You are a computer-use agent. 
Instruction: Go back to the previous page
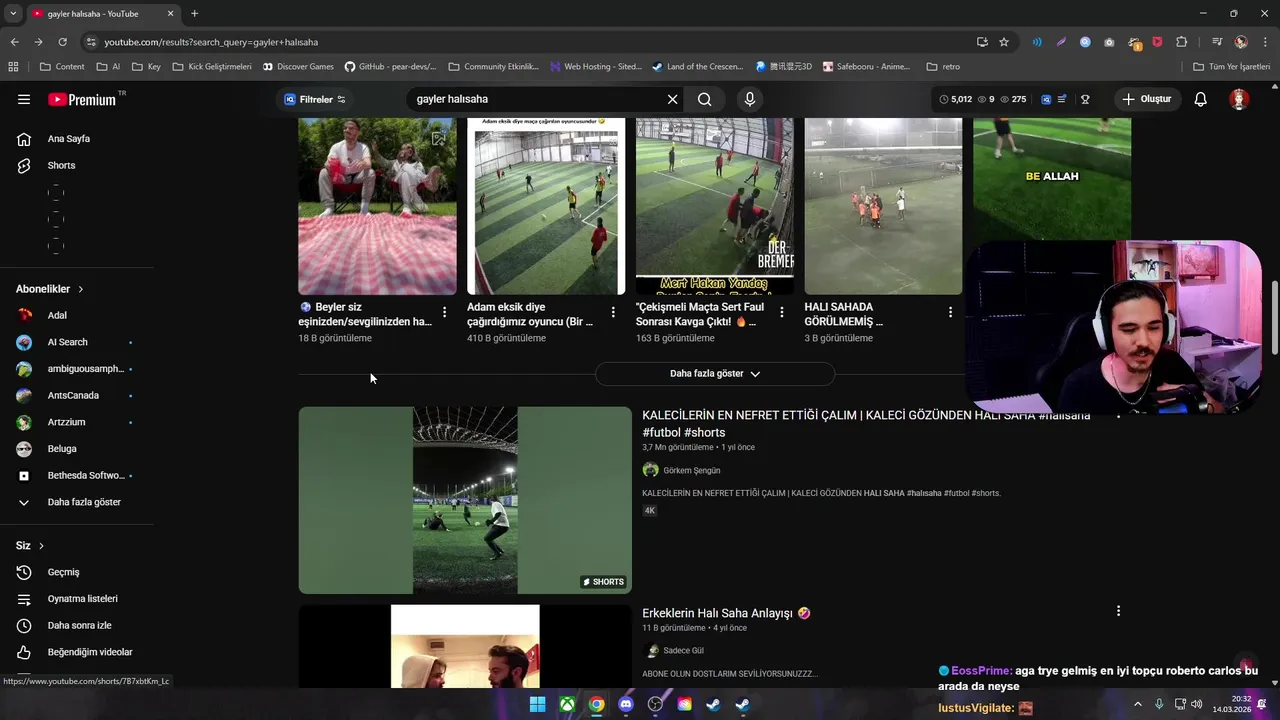(x=14, y=42)
